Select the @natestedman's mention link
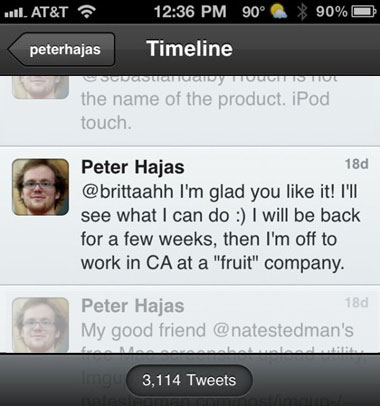 point(283,330)
